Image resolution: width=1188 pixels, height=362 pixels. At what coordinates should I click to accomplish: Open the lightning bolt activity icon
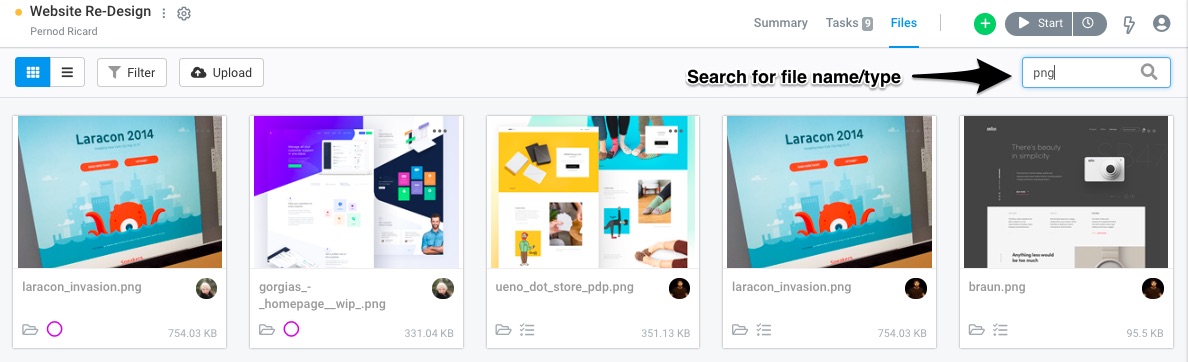[x=1129, y=24]
